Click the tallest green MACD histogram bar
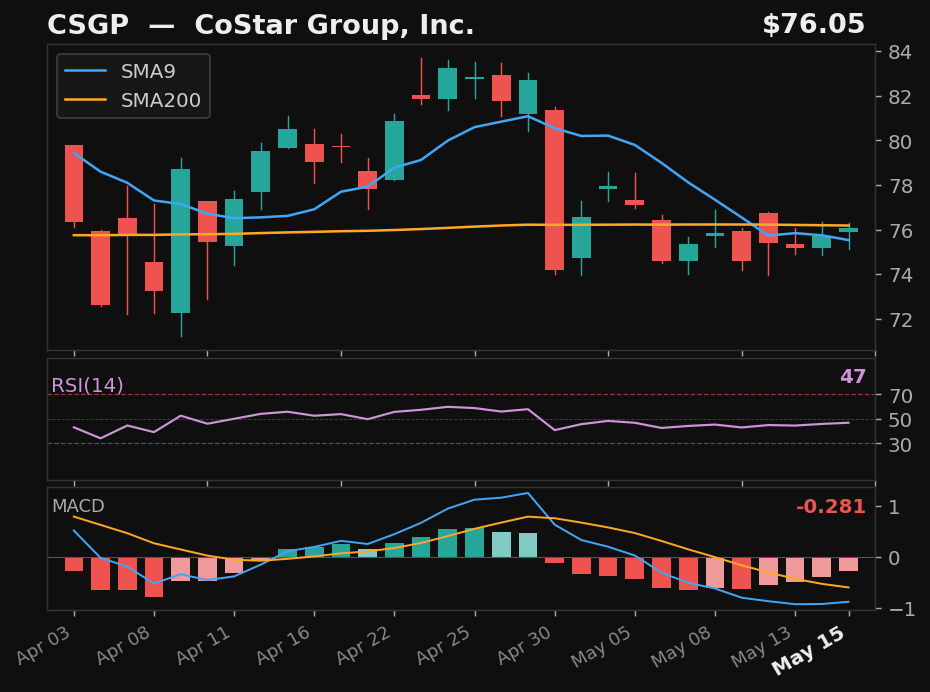Image resolution: width=930 pixels, height=692 pixels. [474, 543]
